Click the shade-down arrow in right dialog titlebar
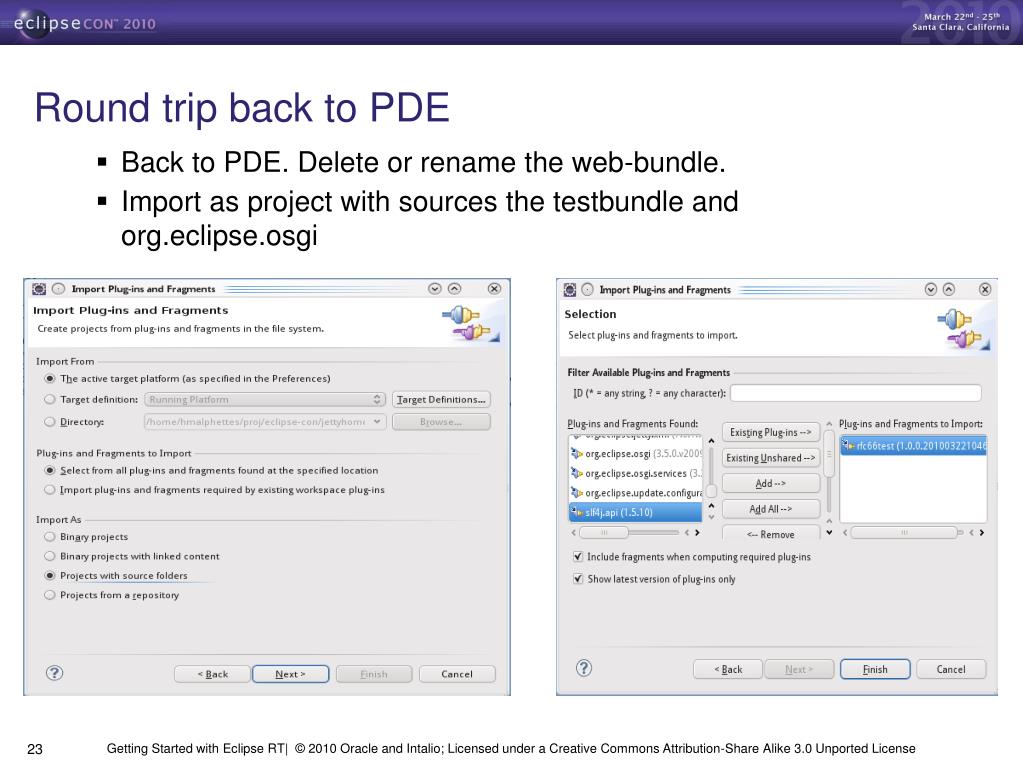 (x=931, y=289)
